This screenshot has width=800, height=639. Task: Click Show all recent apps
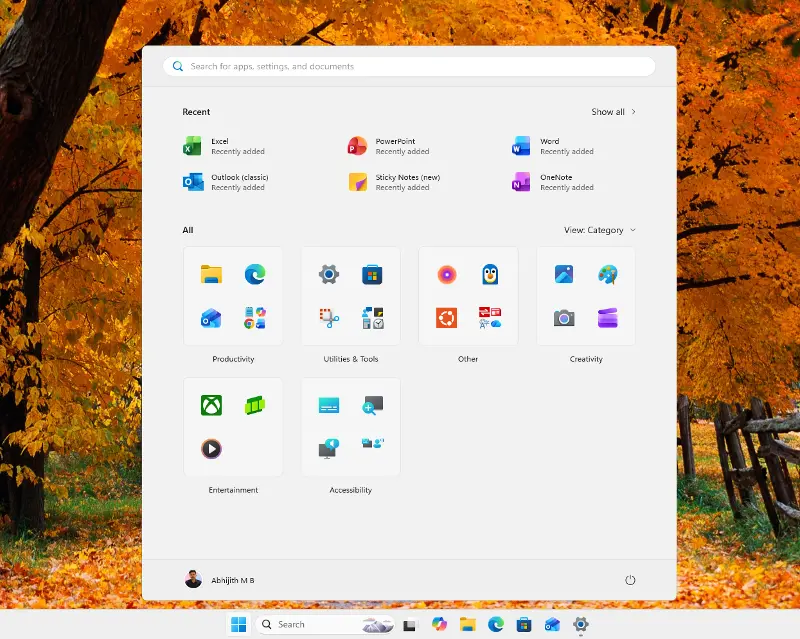tap(613, 112)
